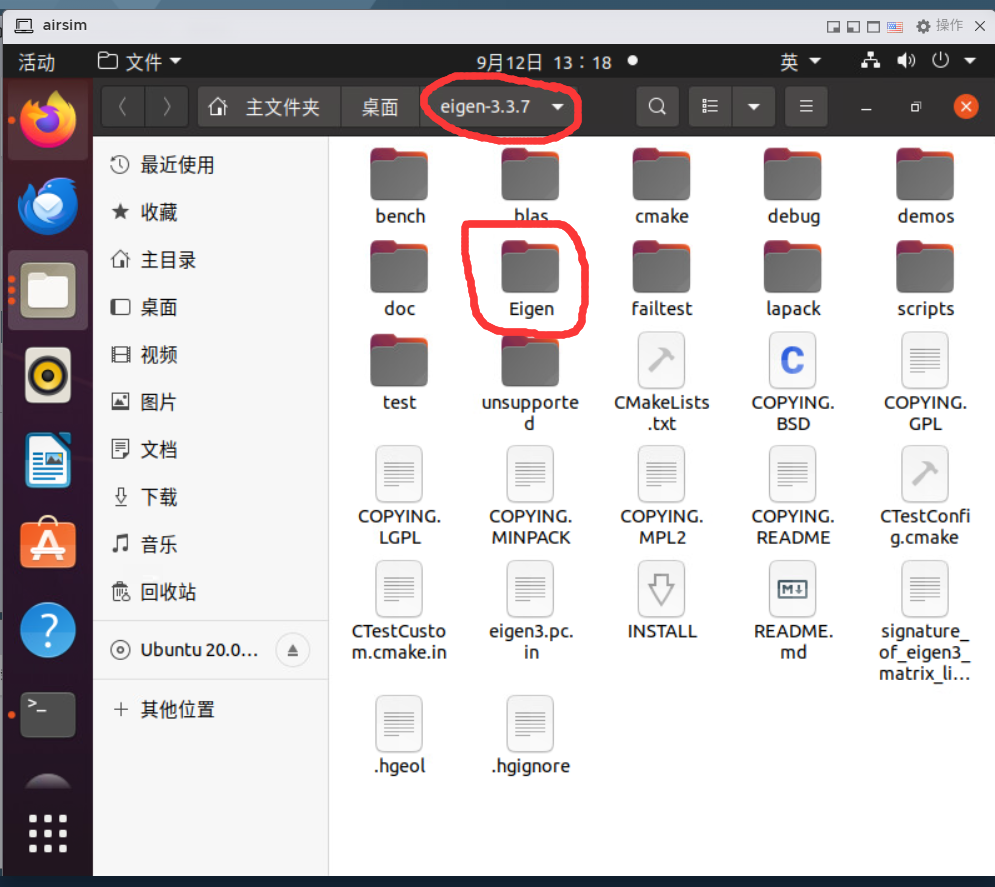Open the Eigen folder

tap(530, 279)
